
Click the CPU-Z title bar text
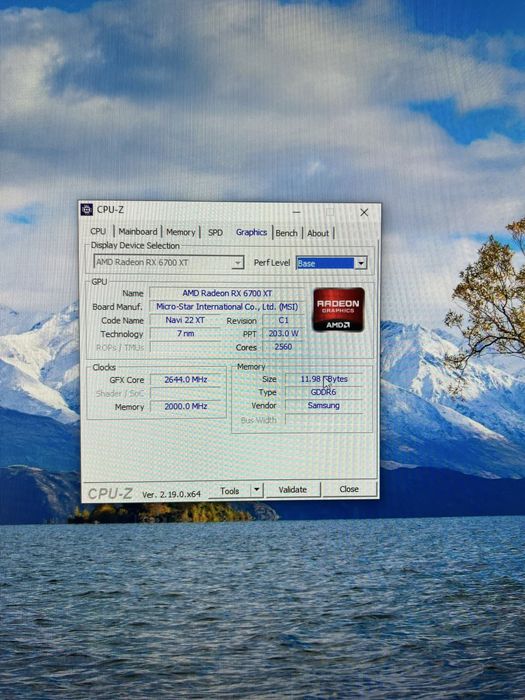110,209
